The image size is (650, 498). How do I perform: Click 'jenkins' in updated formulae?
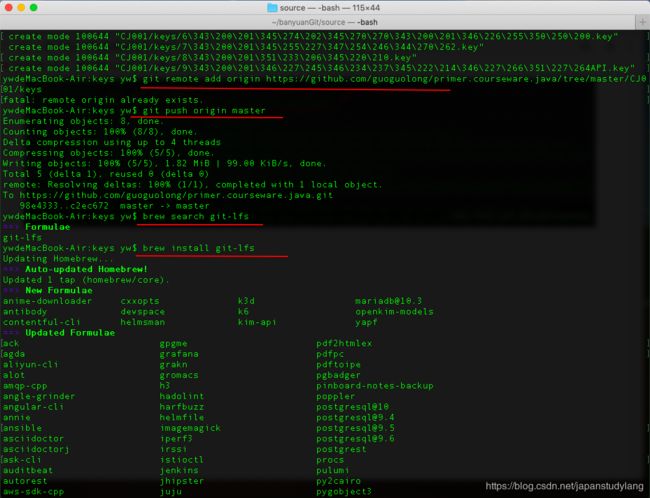(x=179, y=470)
